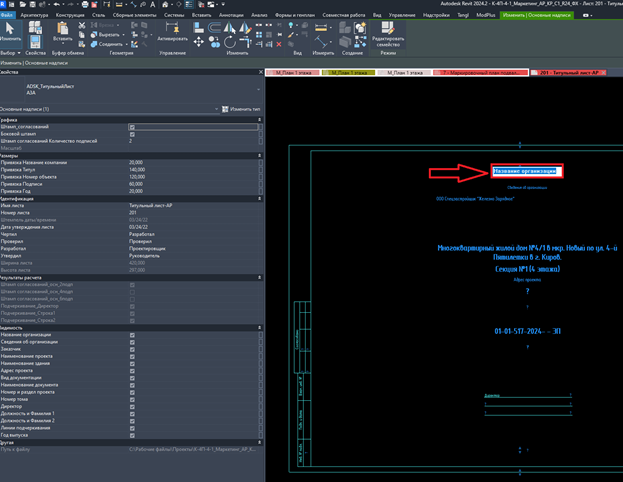Click the Default 3D view house icon
This screenshot has height=482, width=623.
point(165,4)
